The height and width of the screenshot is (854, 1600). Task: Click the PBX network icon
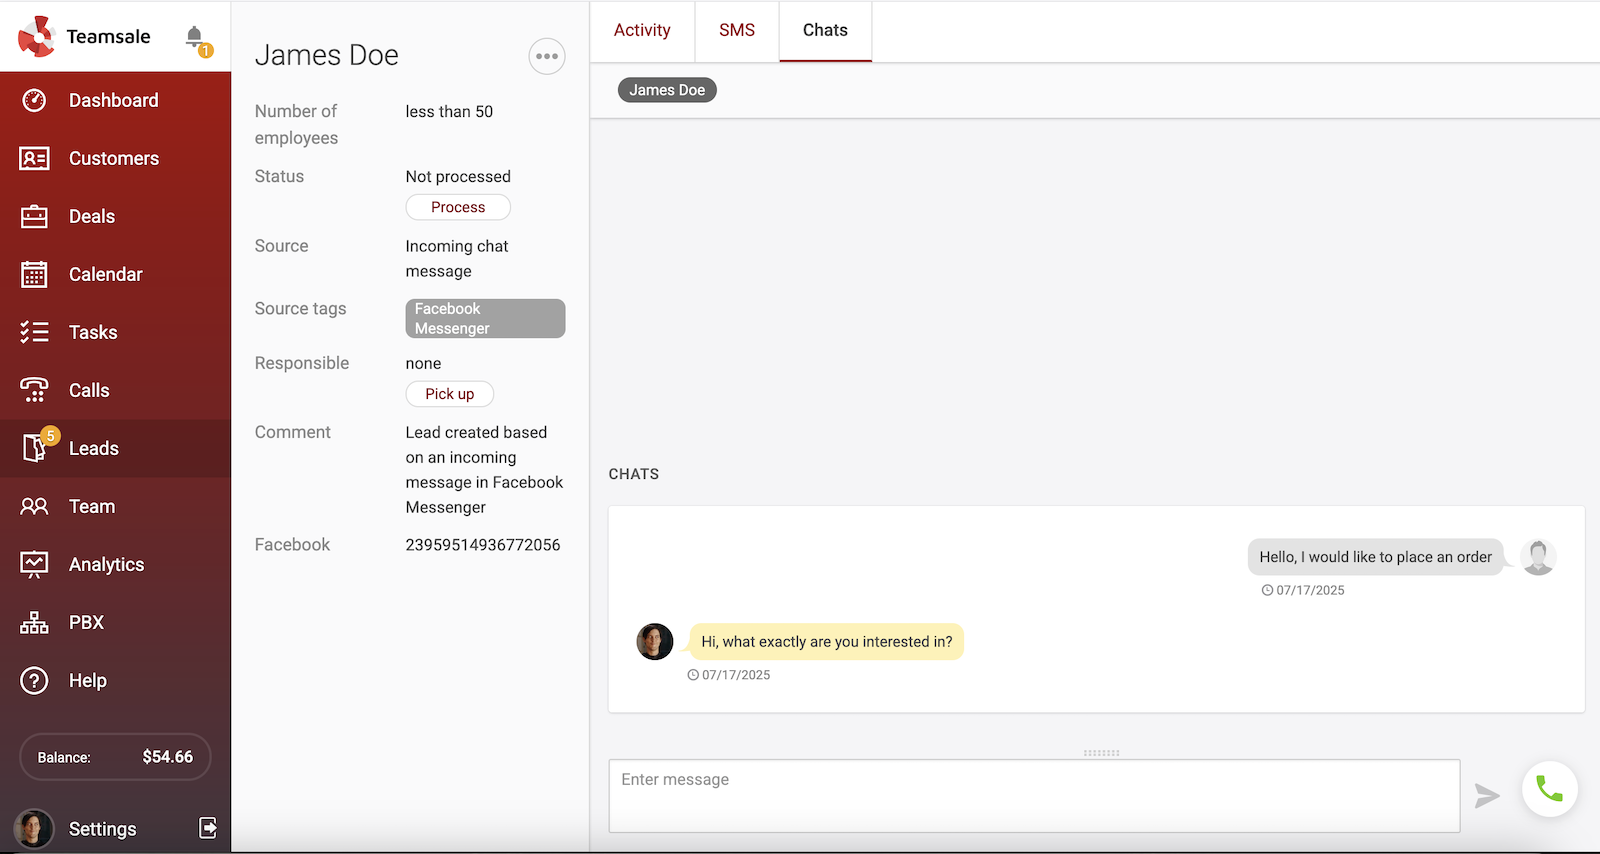pyautogui.click(x=34, y=622)
